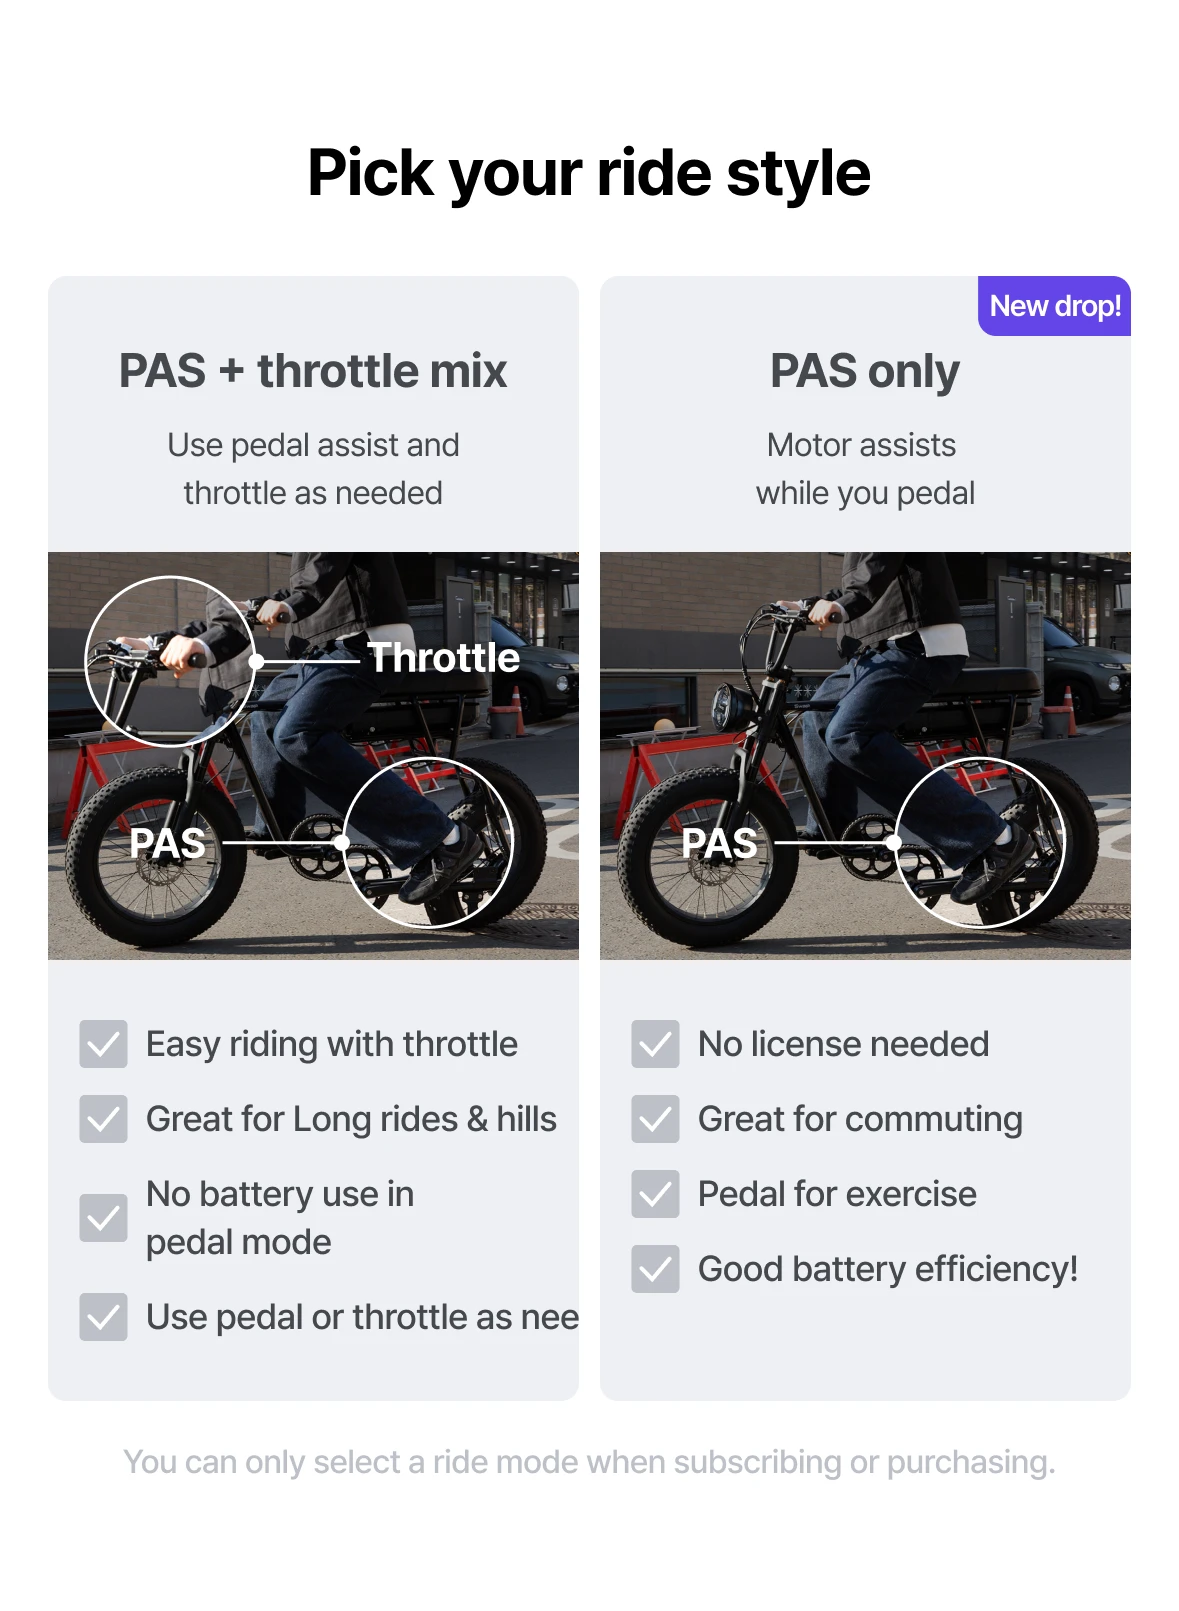Click the PAS label in left bike photo
1179x1611 pixels.
(168, 843)
